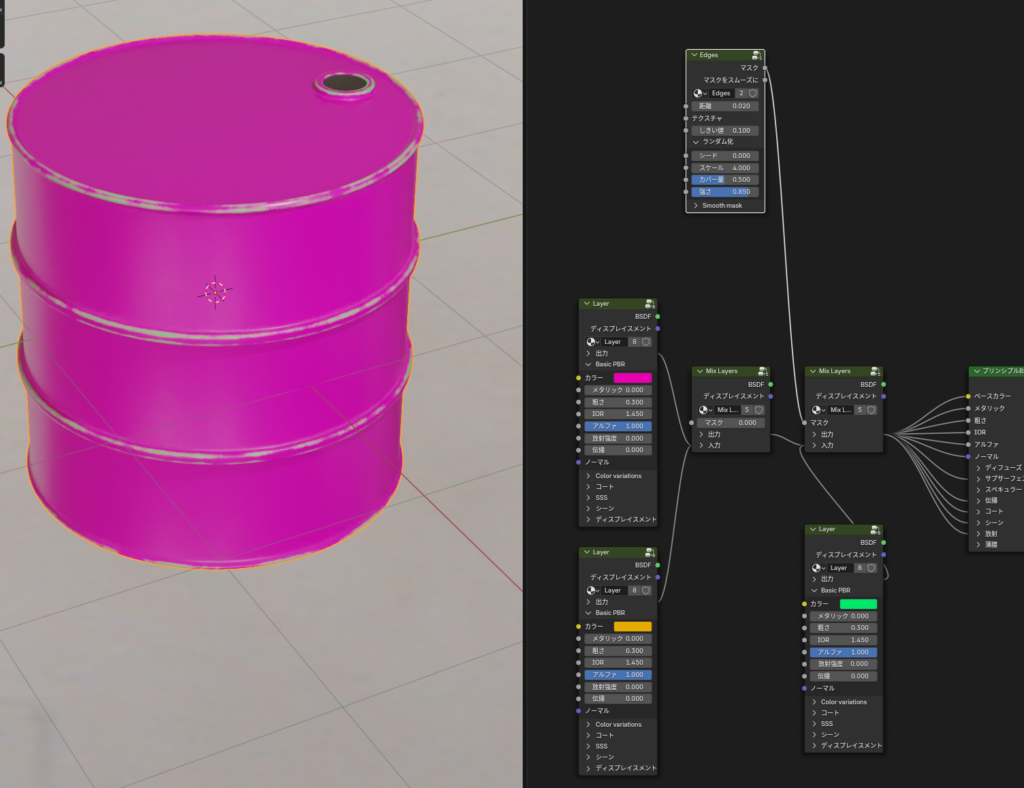This screenshot has height=788, width=1024.
Task: Click the pink color swatch on Layer node
Action: (632, 378)
